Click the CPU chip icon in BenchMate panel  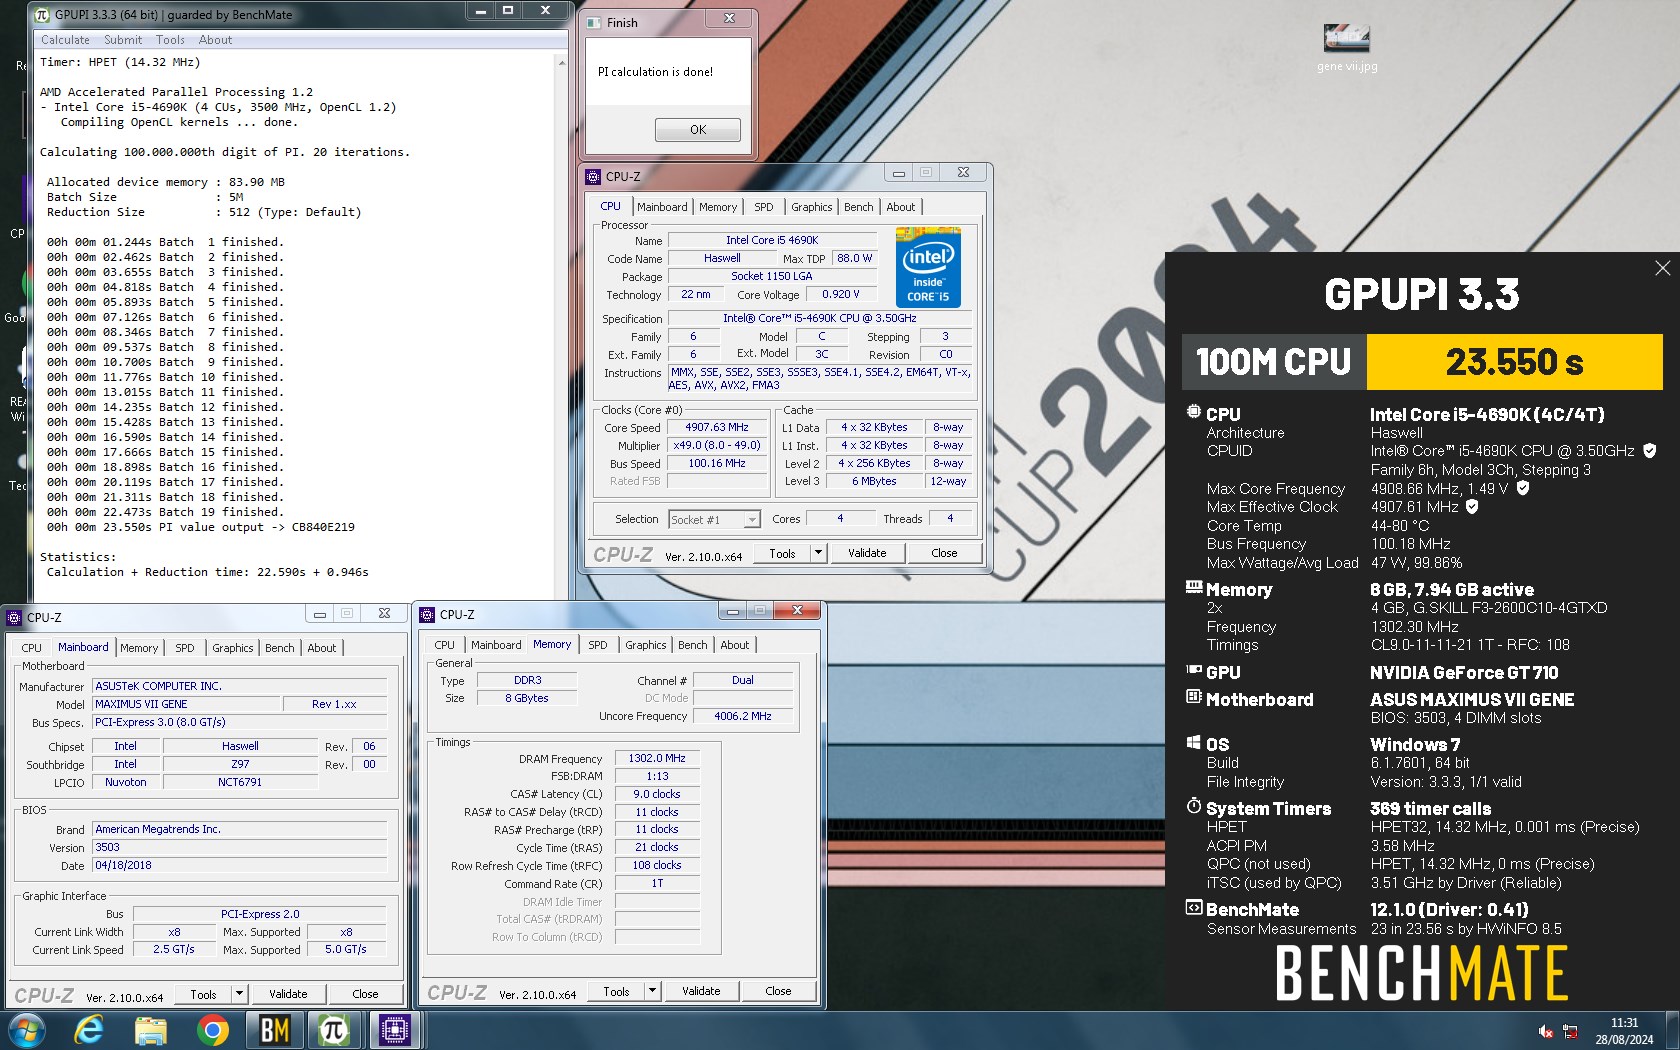click(1194, 411)
